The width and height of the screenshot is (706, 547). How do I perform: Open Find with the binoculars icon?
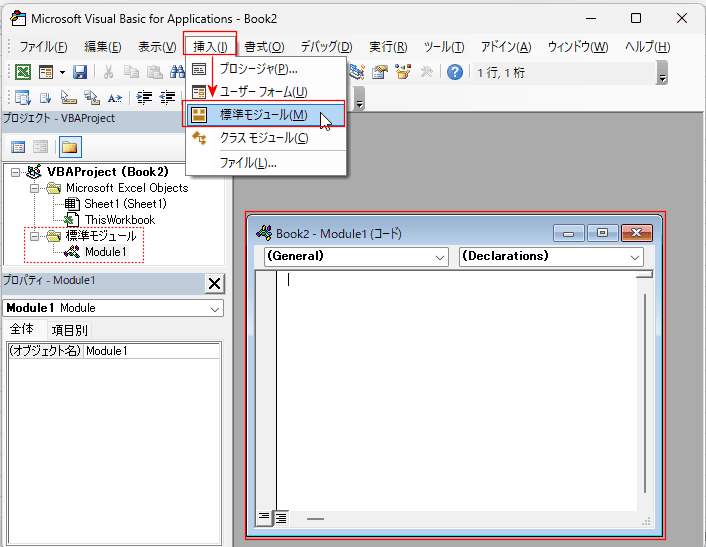coord(177,72)
